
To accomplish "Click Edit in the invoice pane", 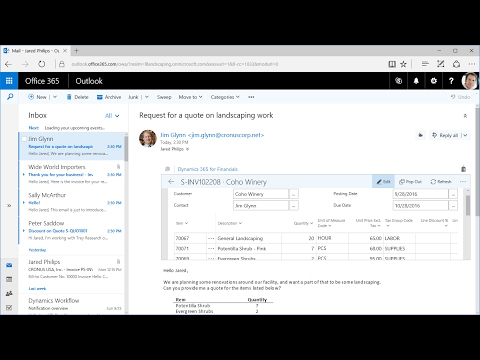I will point(383,182).
